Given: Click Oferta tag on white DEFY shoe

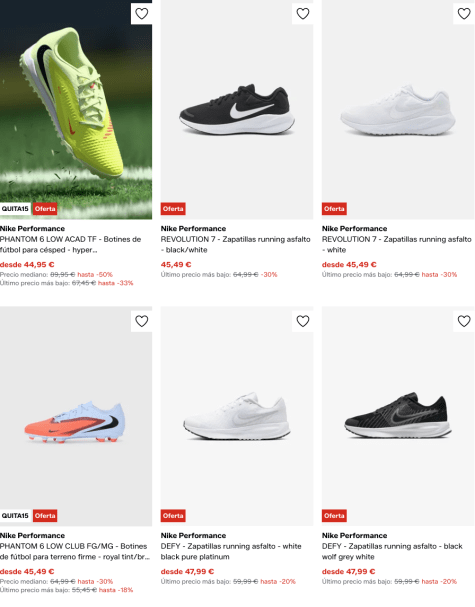Looking at the screenshot, I should [x=173, y=516].
